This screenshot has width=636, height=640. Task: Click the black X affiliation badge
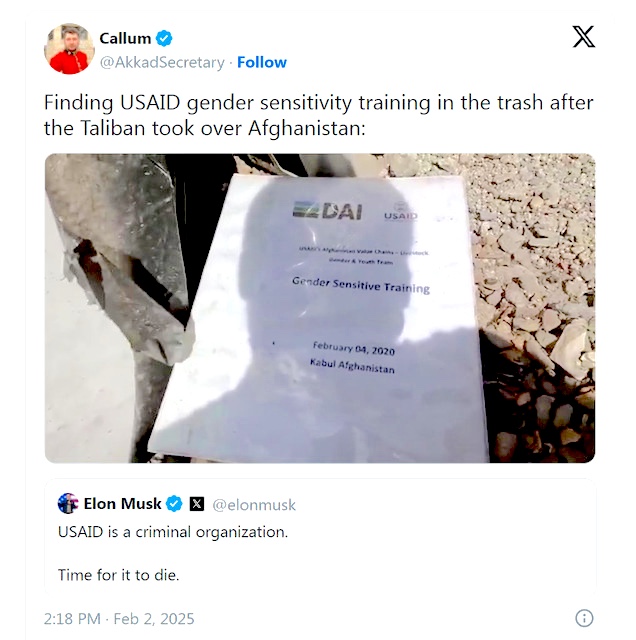pos(197,504)
